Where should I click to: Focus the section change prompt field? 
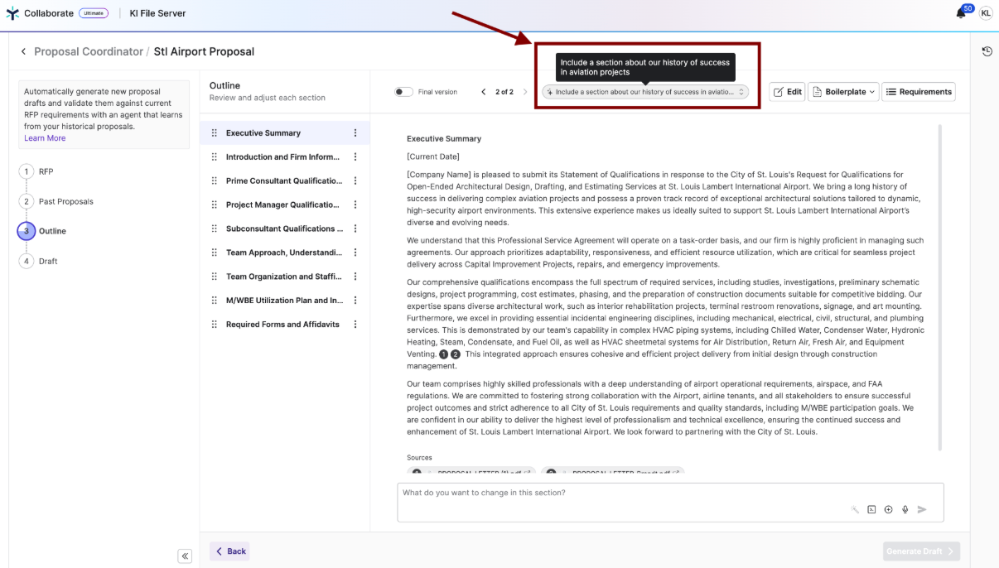click(670, 502)
